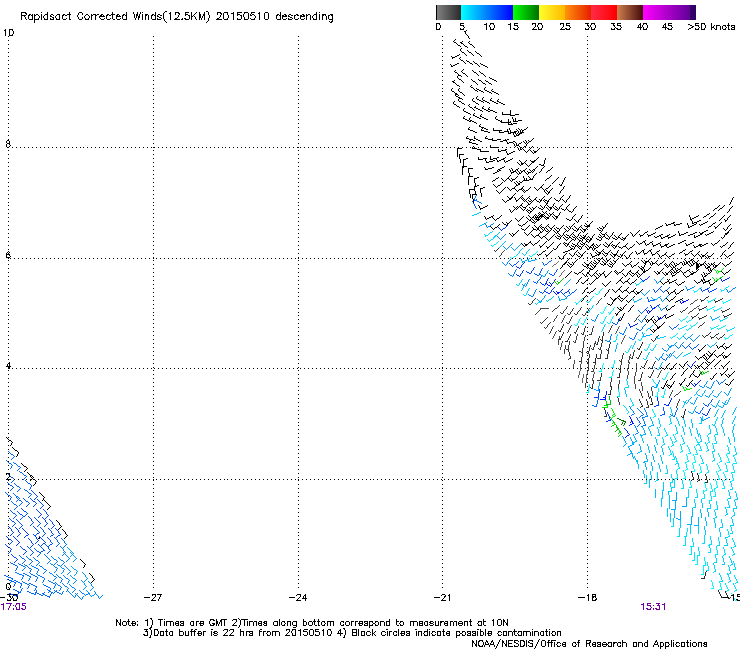Click the purple '15:31' swath time

pyautogui.click(x=653, y=607)
